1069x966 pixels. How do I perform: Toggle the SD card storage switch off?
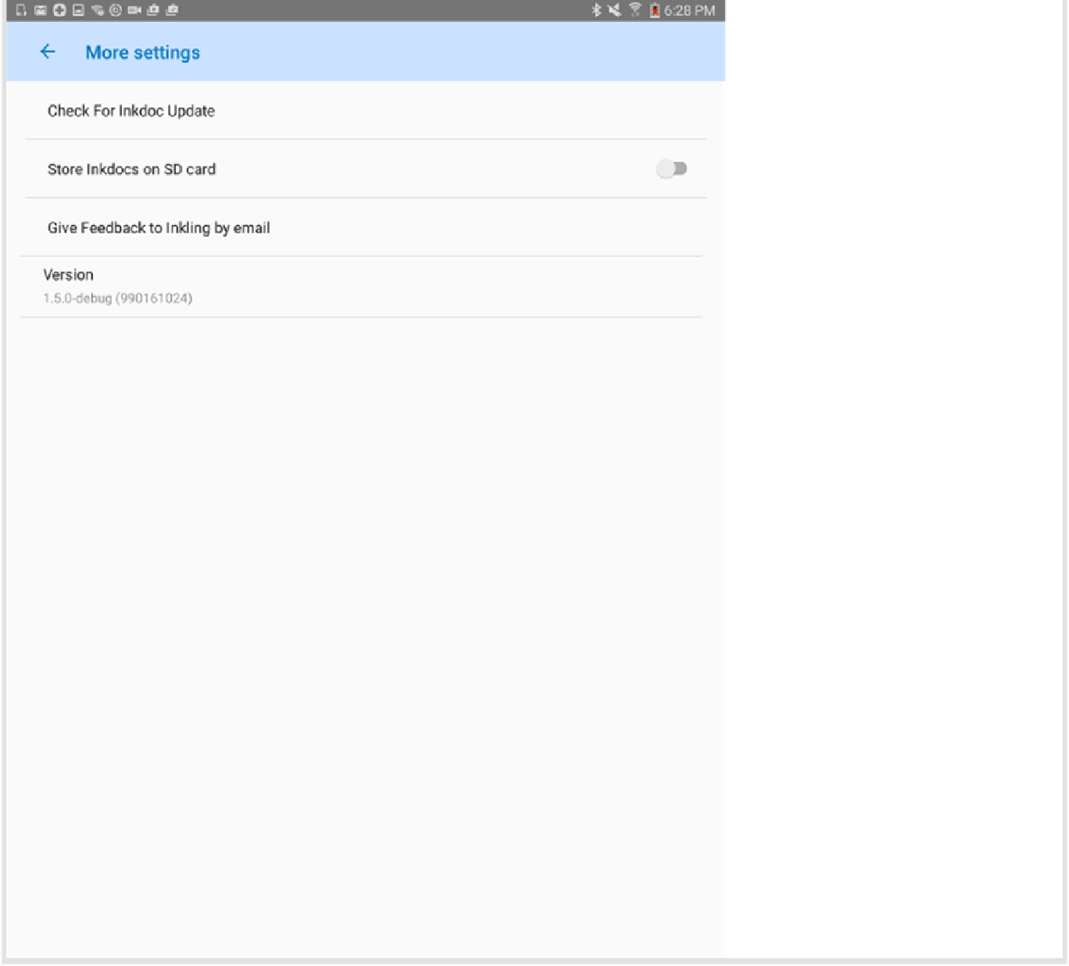[x=674, y=171]
